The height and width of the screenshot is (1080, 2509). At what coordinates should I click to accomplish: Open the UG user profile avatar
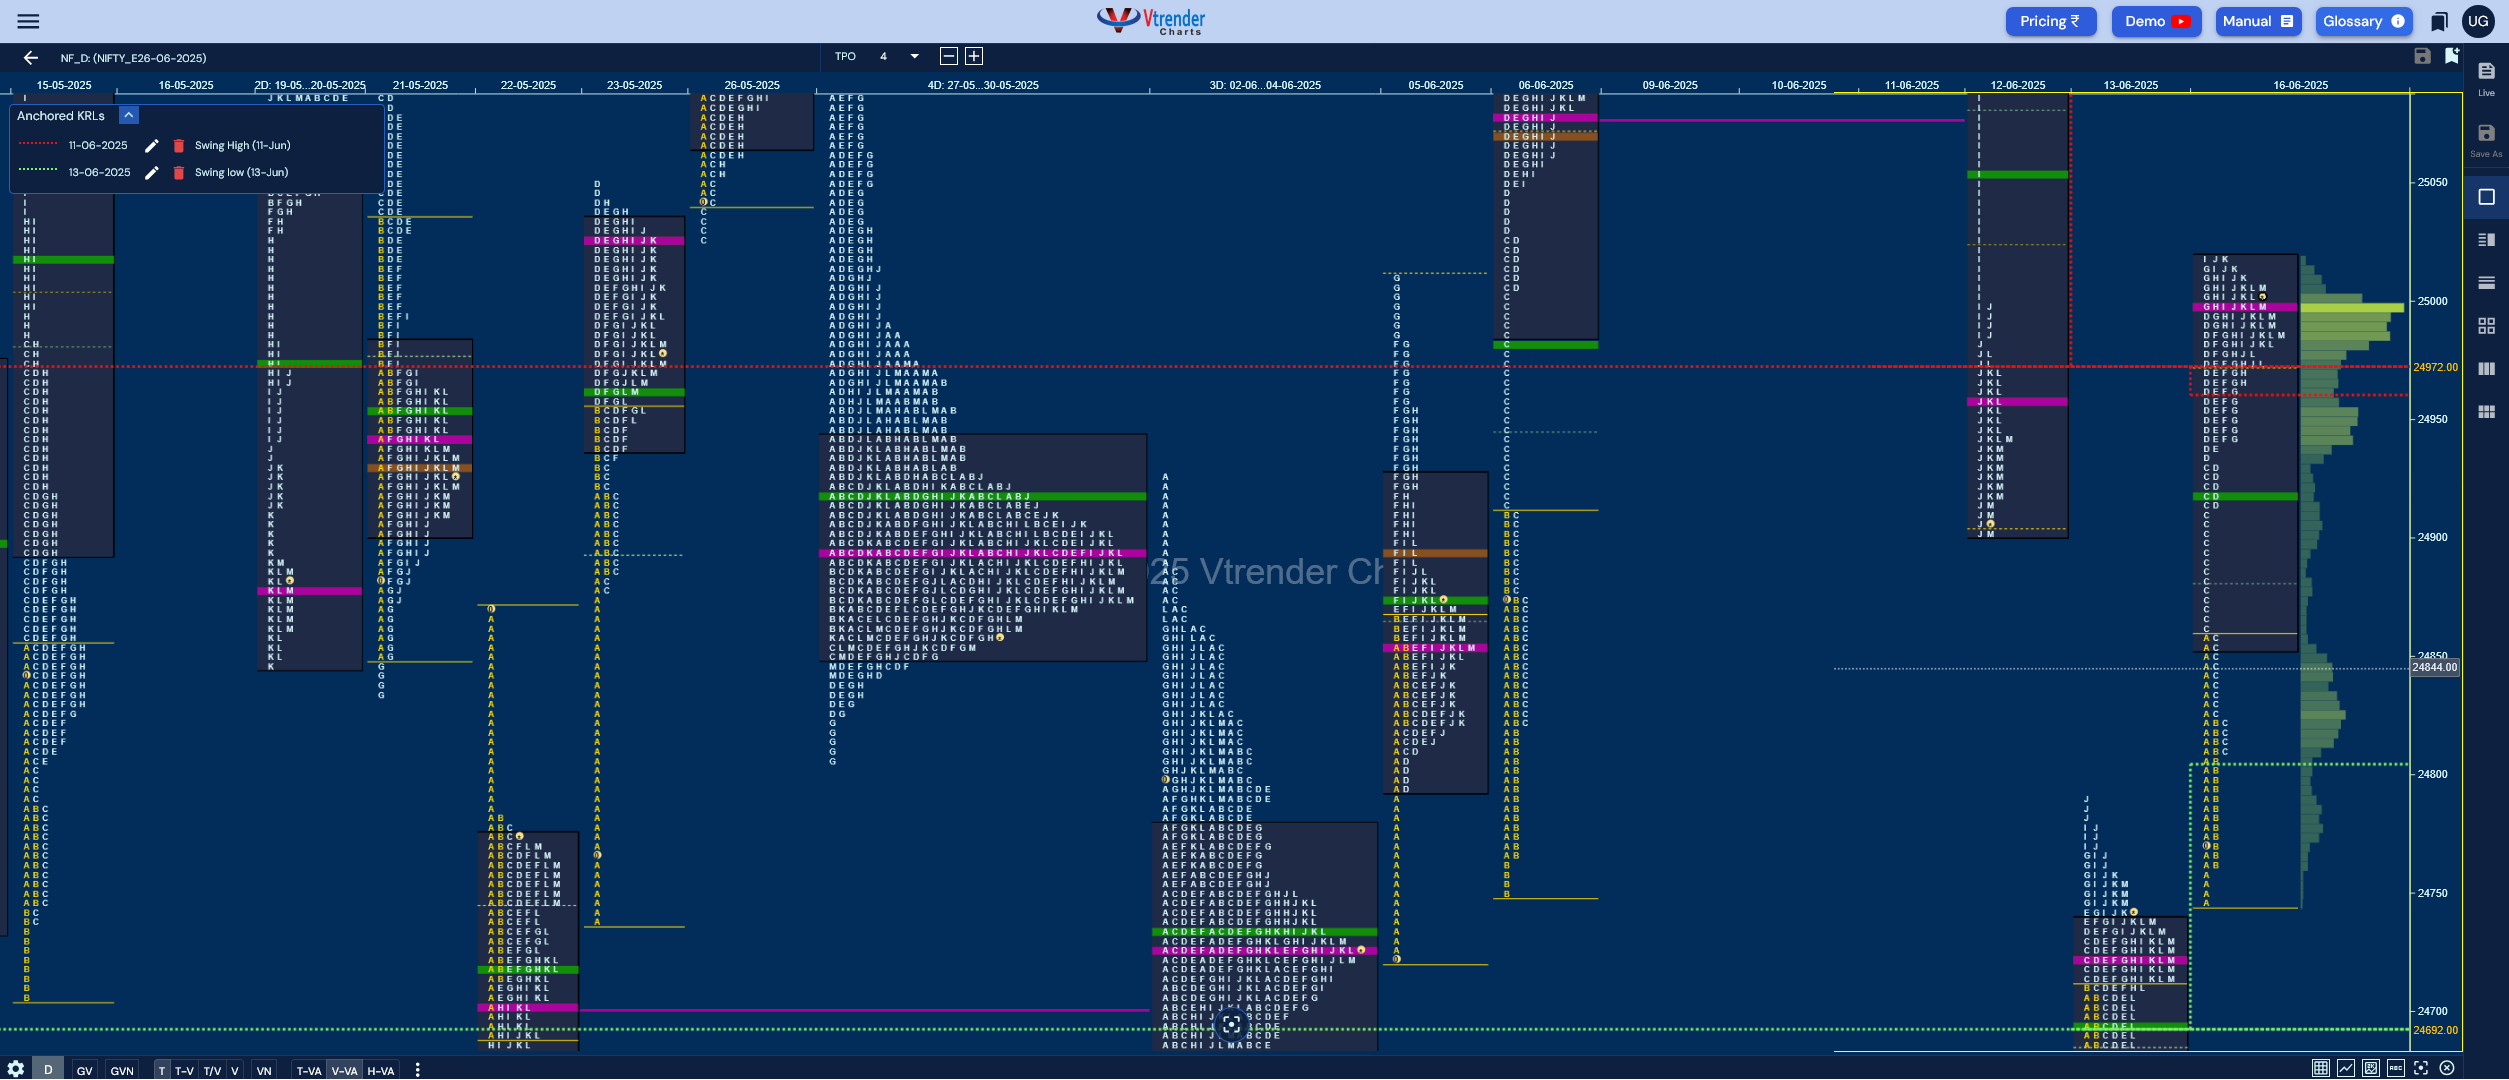pos(2478,21)
